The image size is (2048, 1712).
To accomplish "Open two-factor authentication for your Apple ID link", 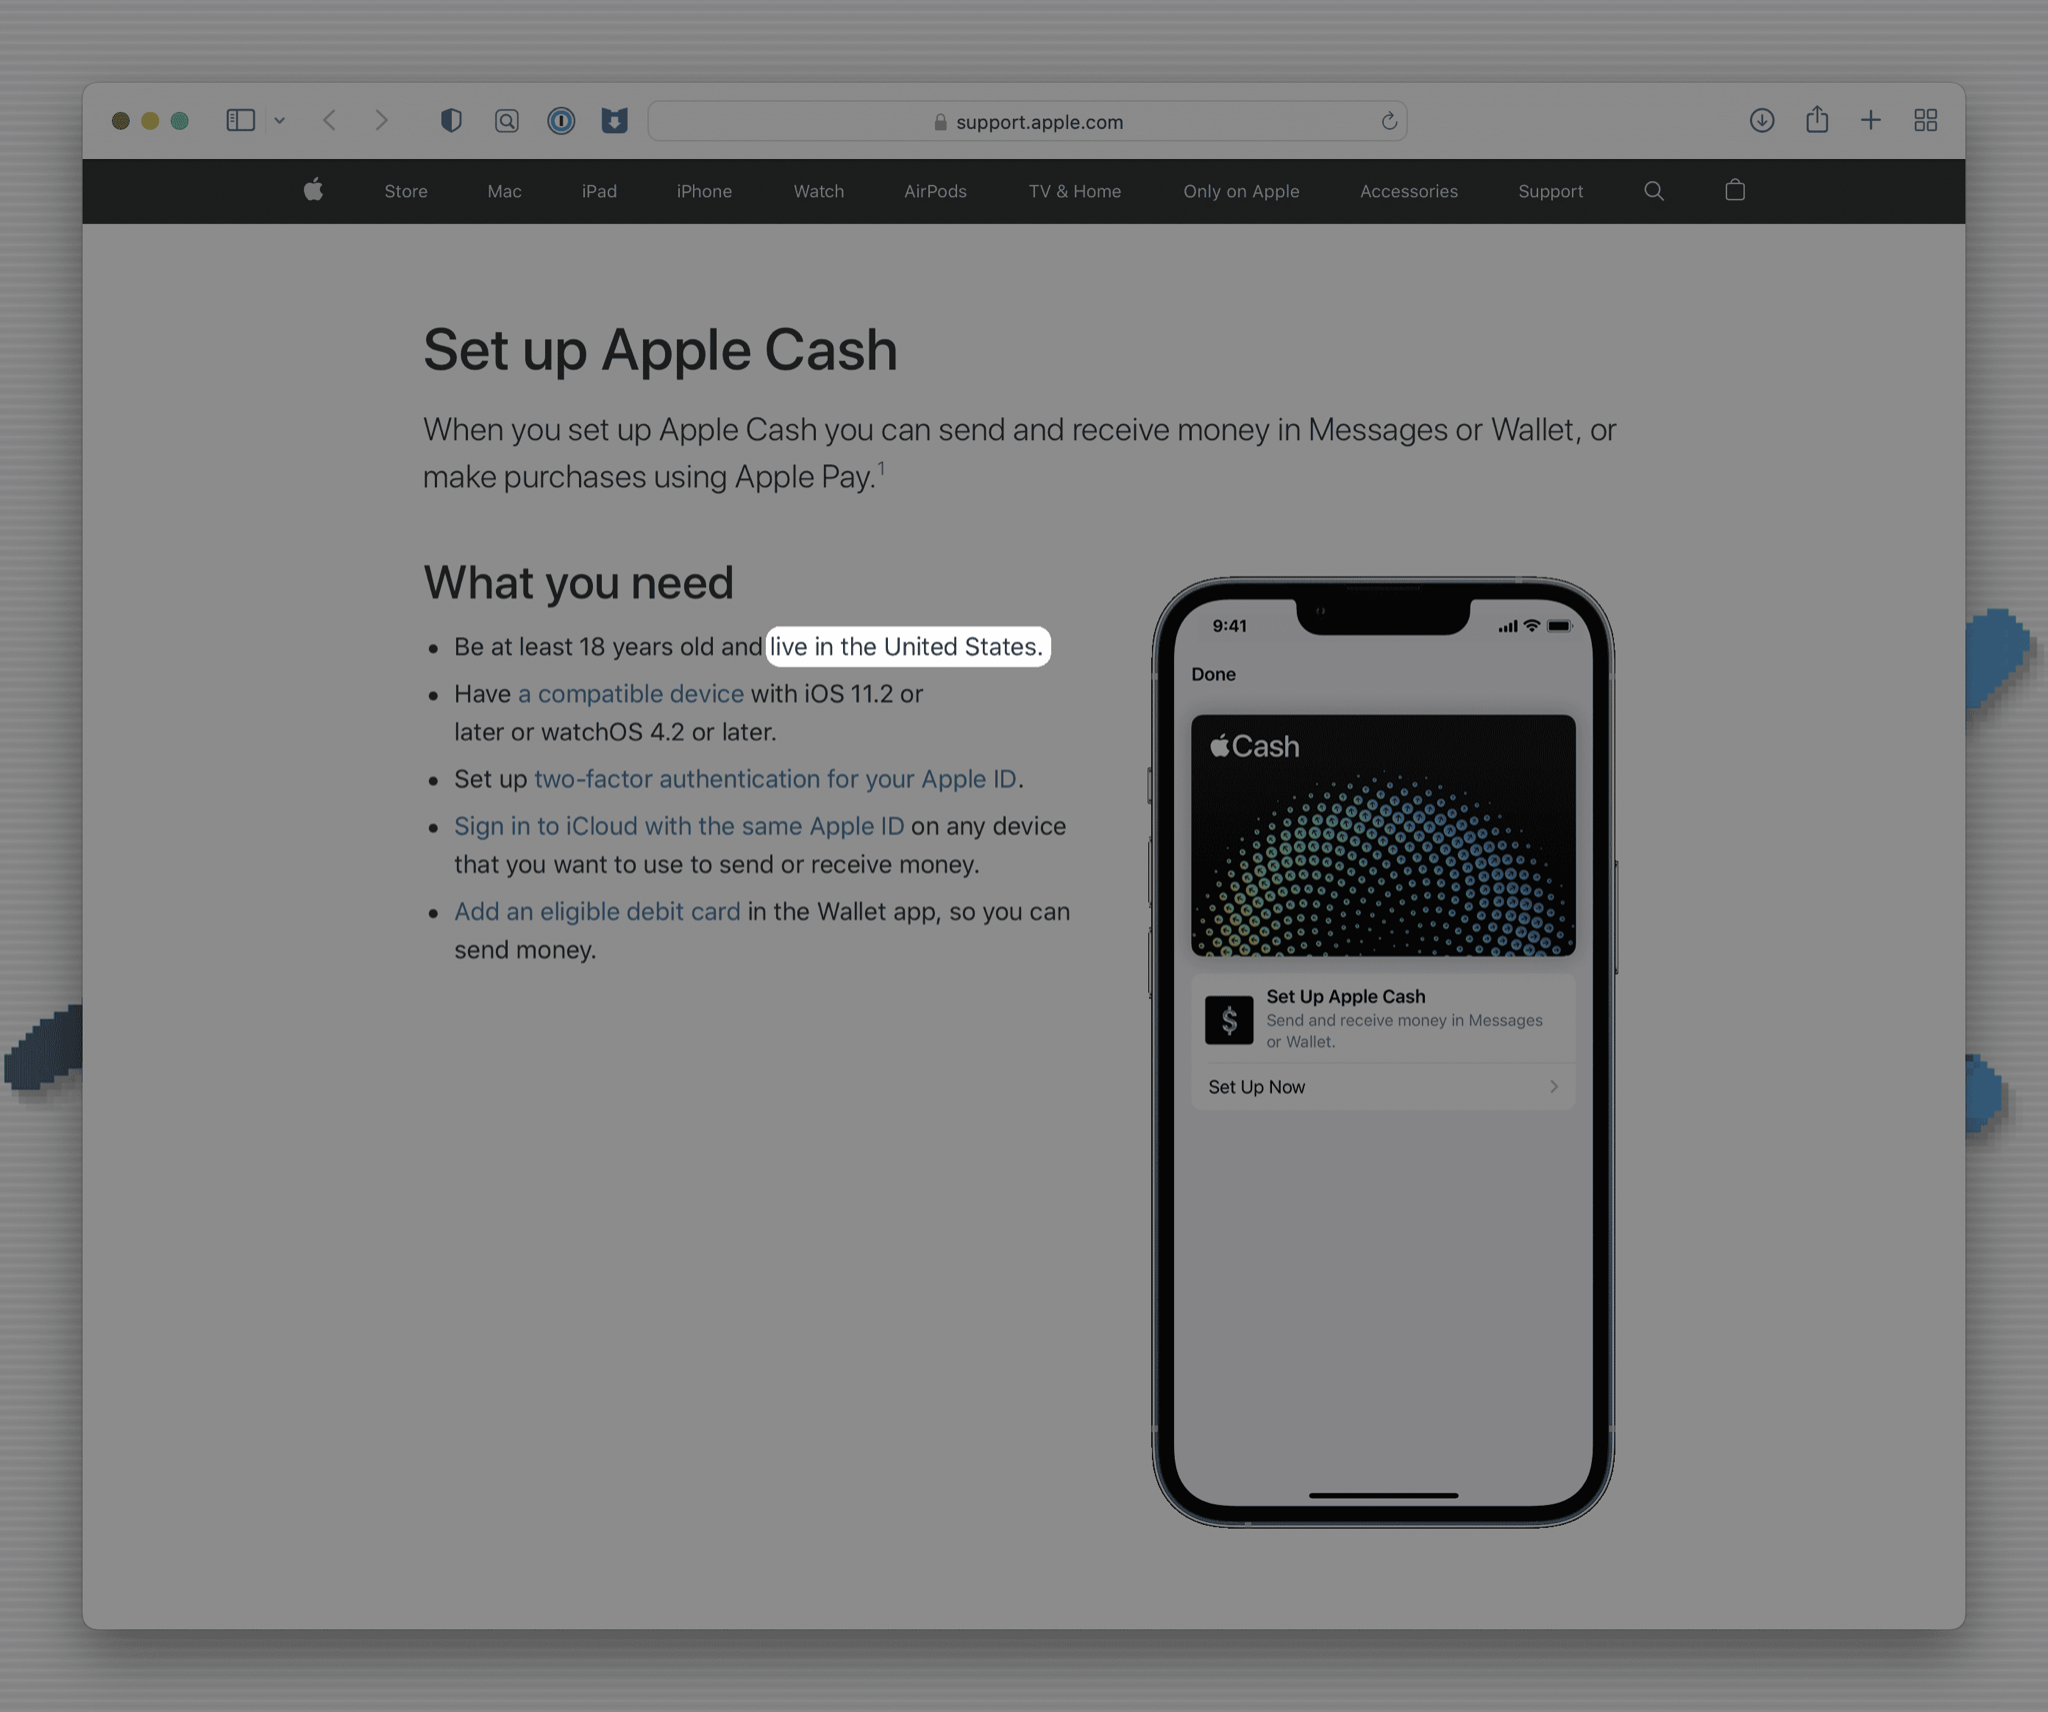I will (775, 778).
